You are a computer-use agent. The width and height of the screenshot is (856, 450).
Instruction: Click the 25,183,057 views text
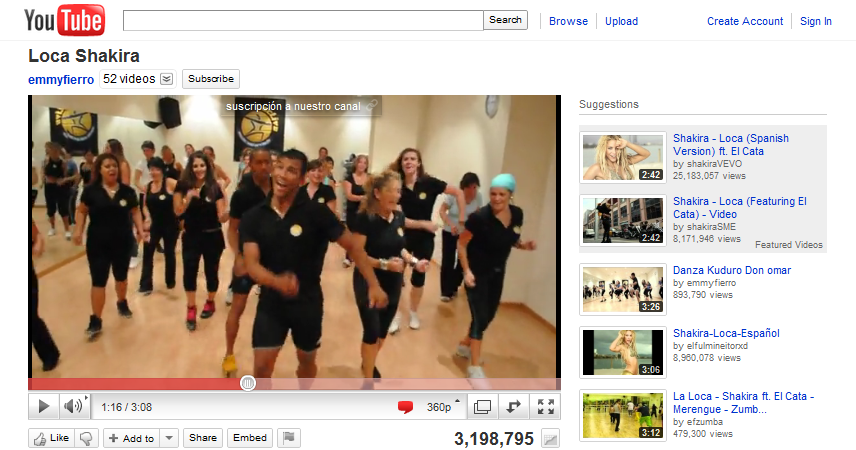click(709, 176)
